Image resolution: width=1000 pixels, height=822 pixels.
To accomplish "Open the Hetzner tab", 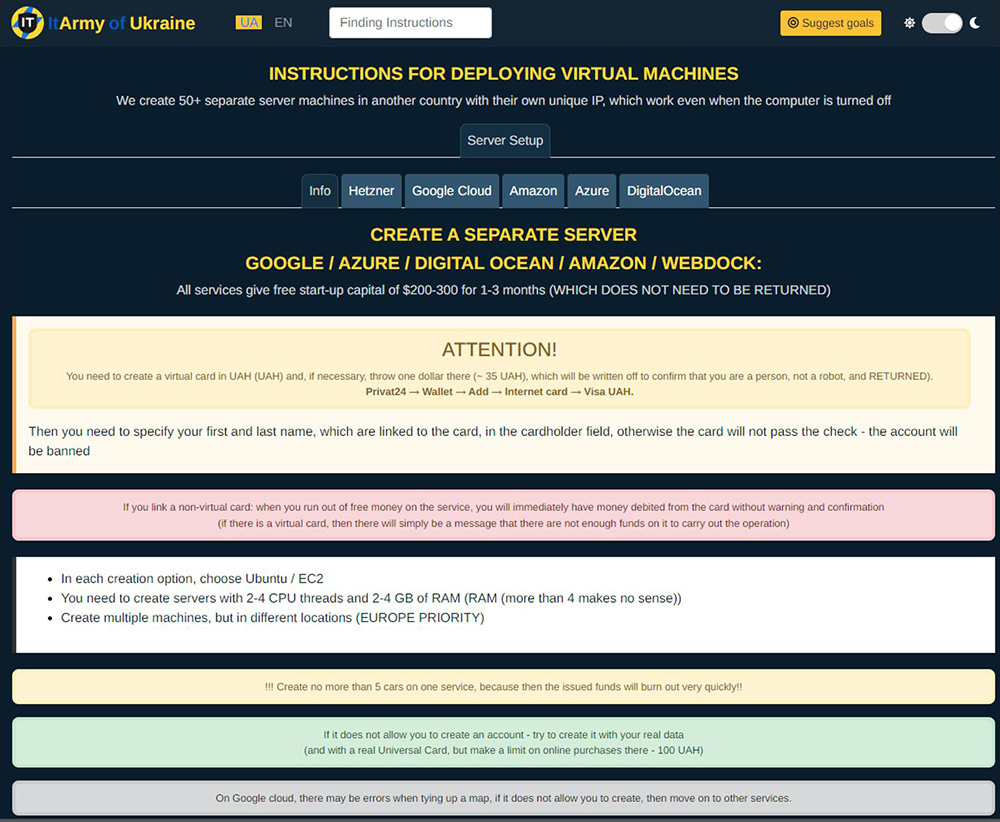I will (371, 191).
